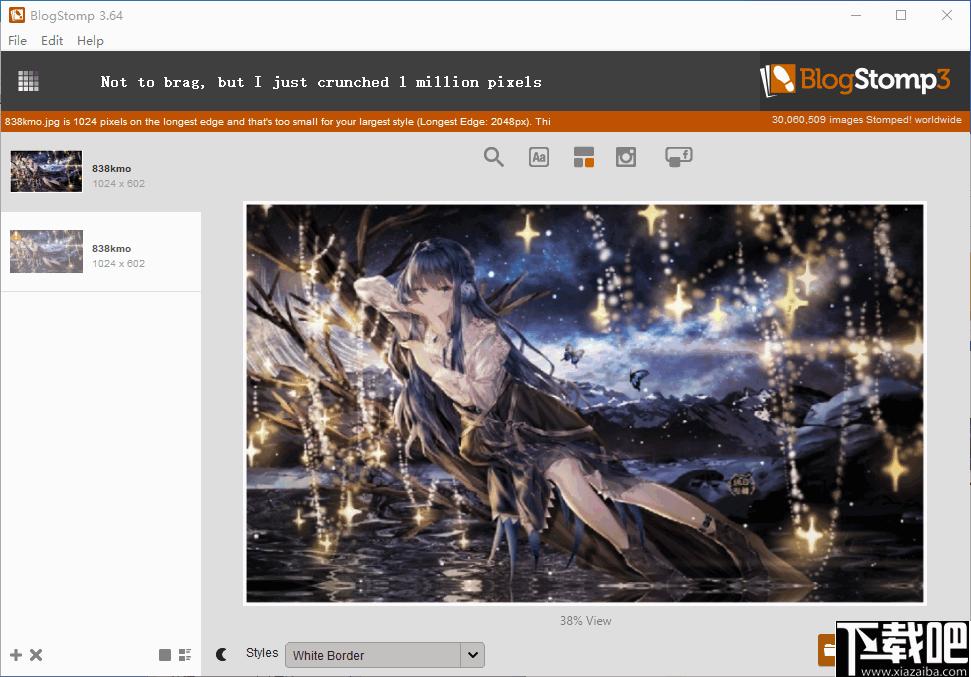Remove image with the X icon
Viewport: 971px width, 677px height.
click(36, 655)
